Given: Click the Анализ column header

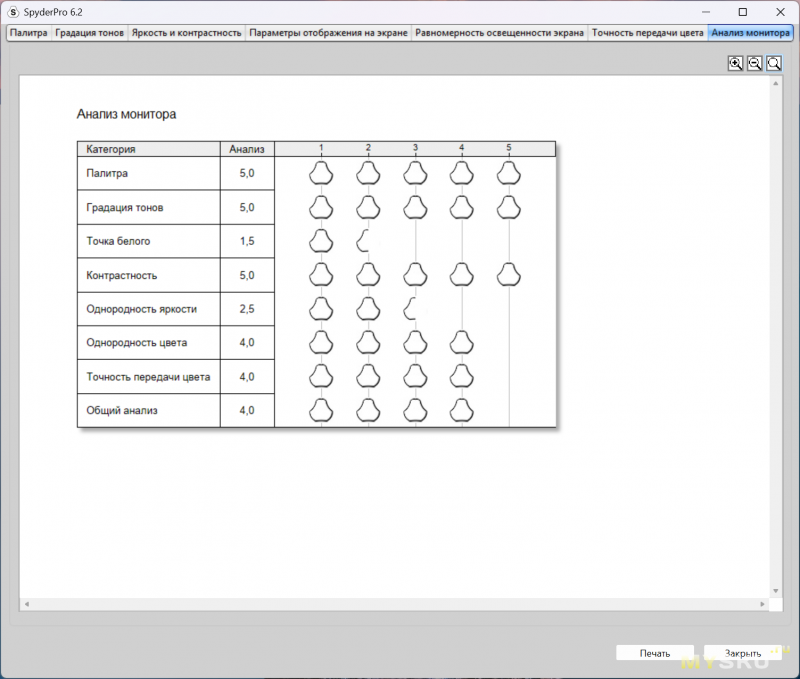Looking at the screenshot, I should pos(247,149).
